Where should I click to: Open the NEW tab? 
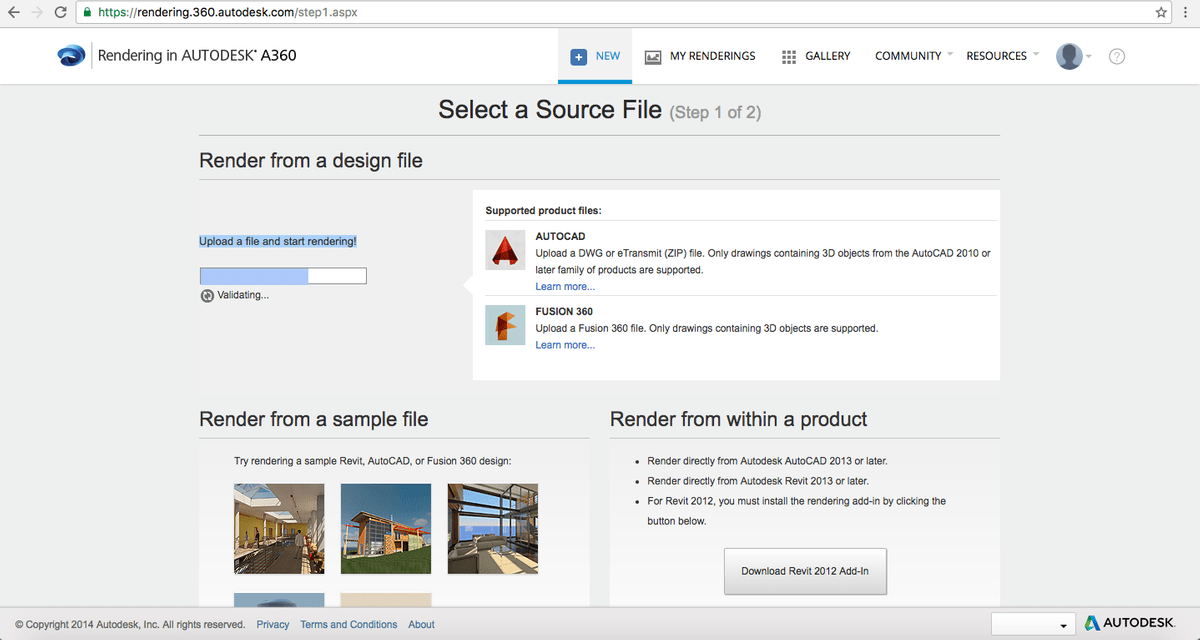595,57
